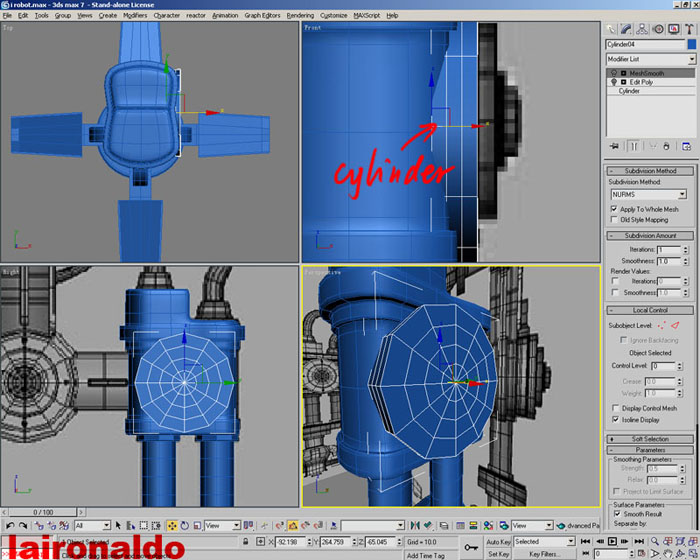Viewport: 700px width, 560px height.
Task: Enable Display Control Mesh checkbox
Action: click(x=614, y=408)
